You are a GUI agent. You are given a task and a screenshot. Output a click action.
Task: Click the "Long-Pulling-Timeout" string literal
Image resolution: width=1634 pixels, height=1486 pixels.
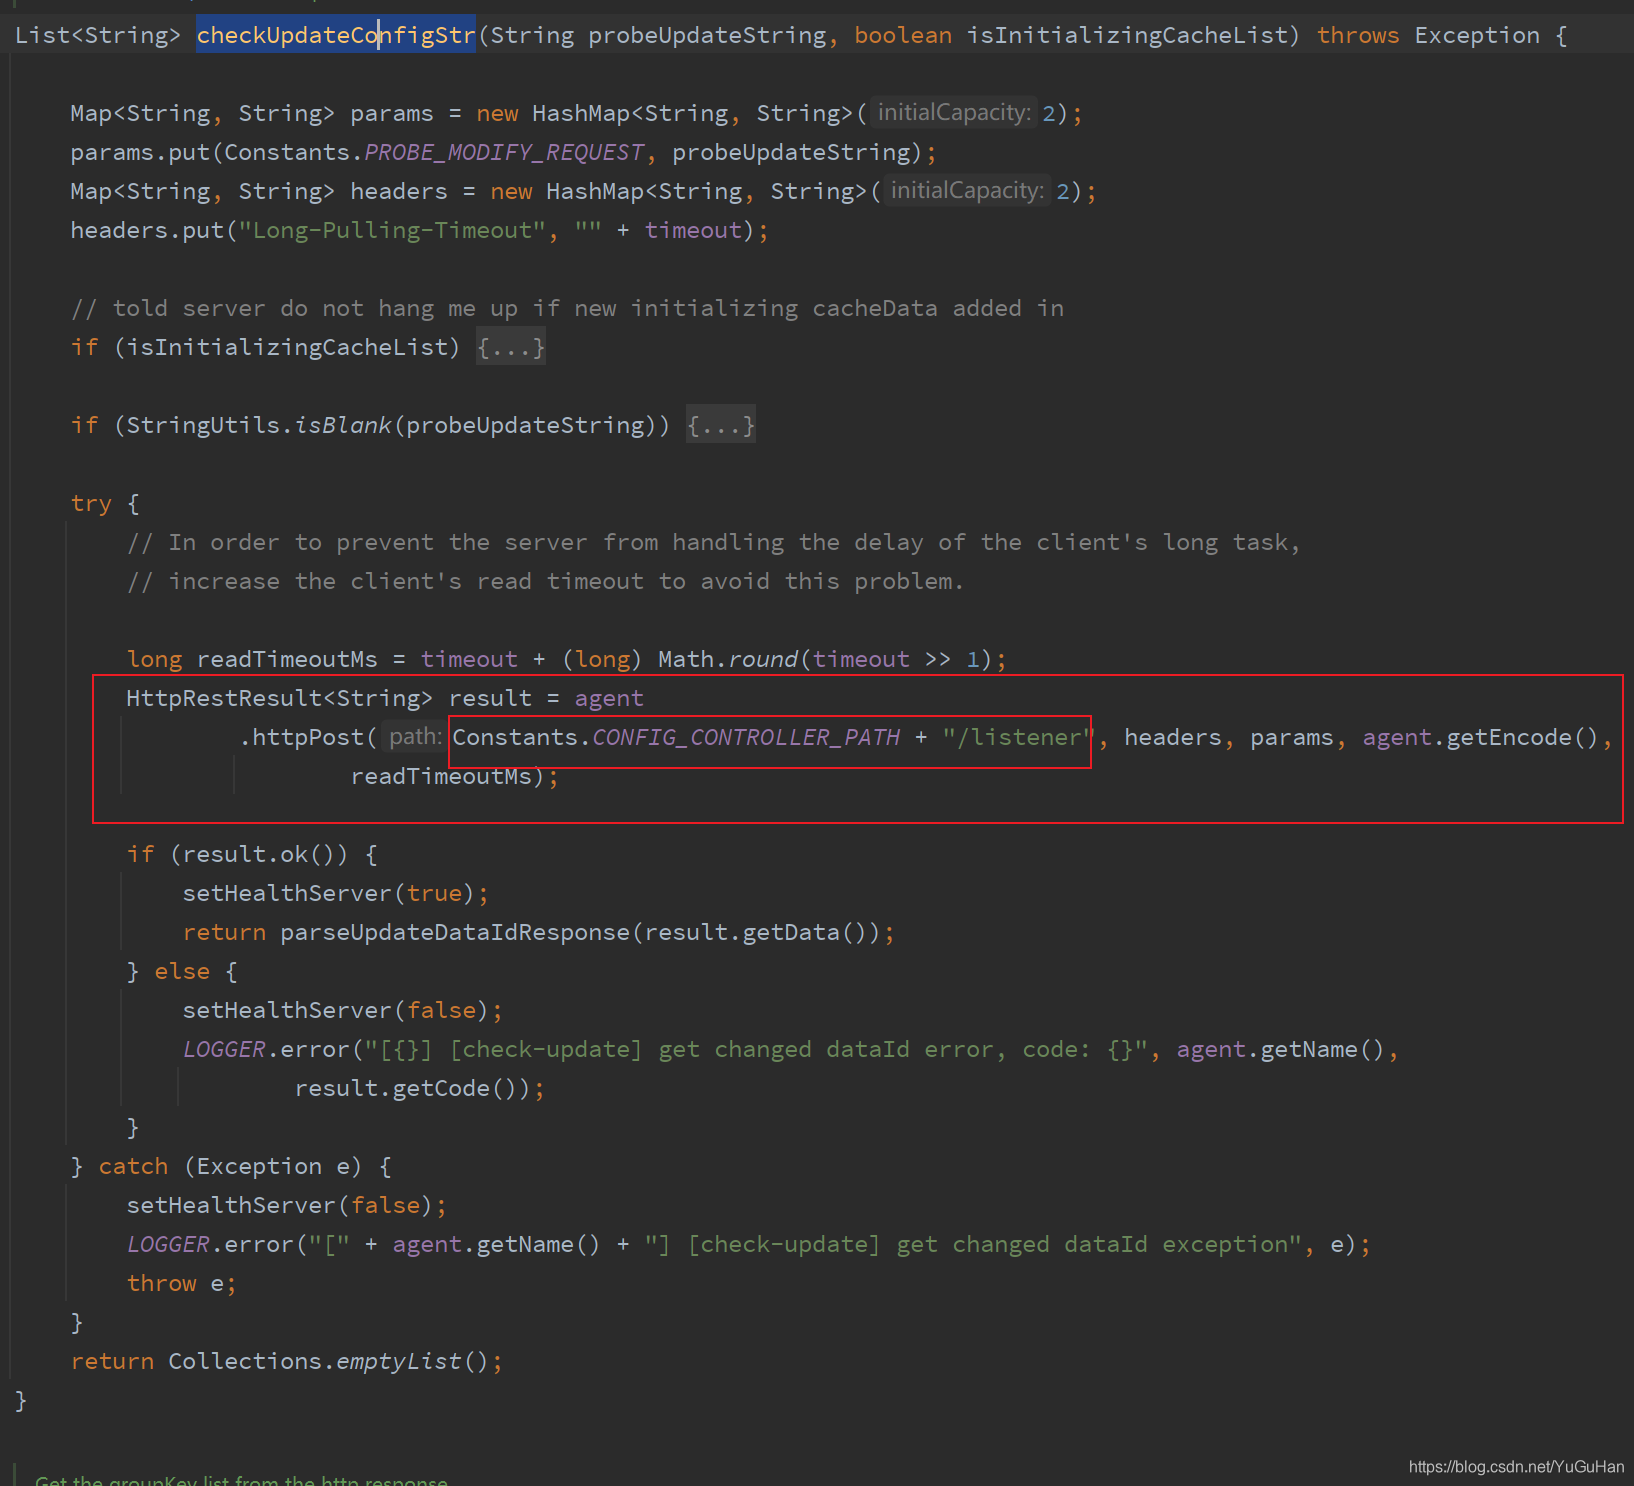392,230
